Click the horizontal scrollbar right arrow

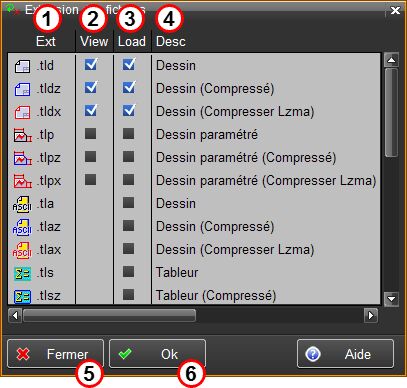coord(371,315)
